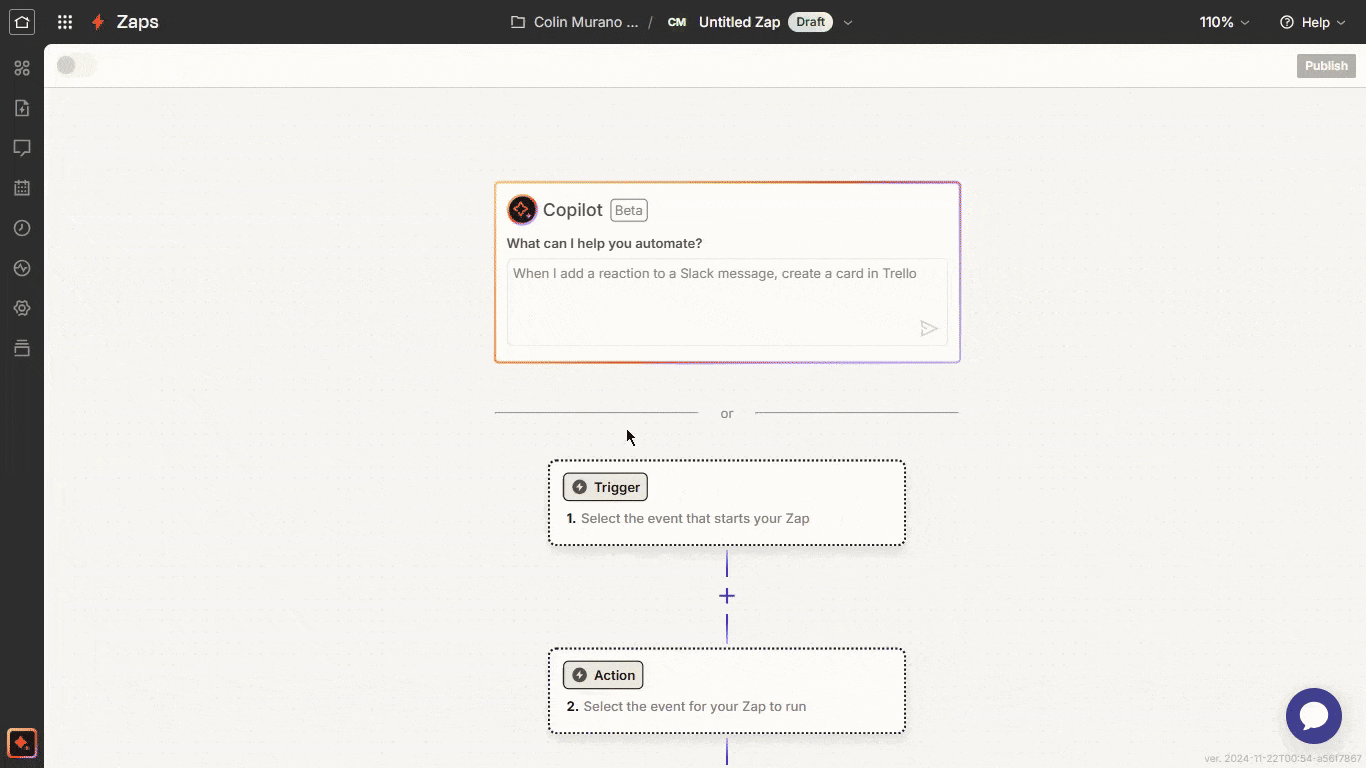Toggle the Zap on/off switch
This screenshot has width=1366, height=768.
(77, 66)
